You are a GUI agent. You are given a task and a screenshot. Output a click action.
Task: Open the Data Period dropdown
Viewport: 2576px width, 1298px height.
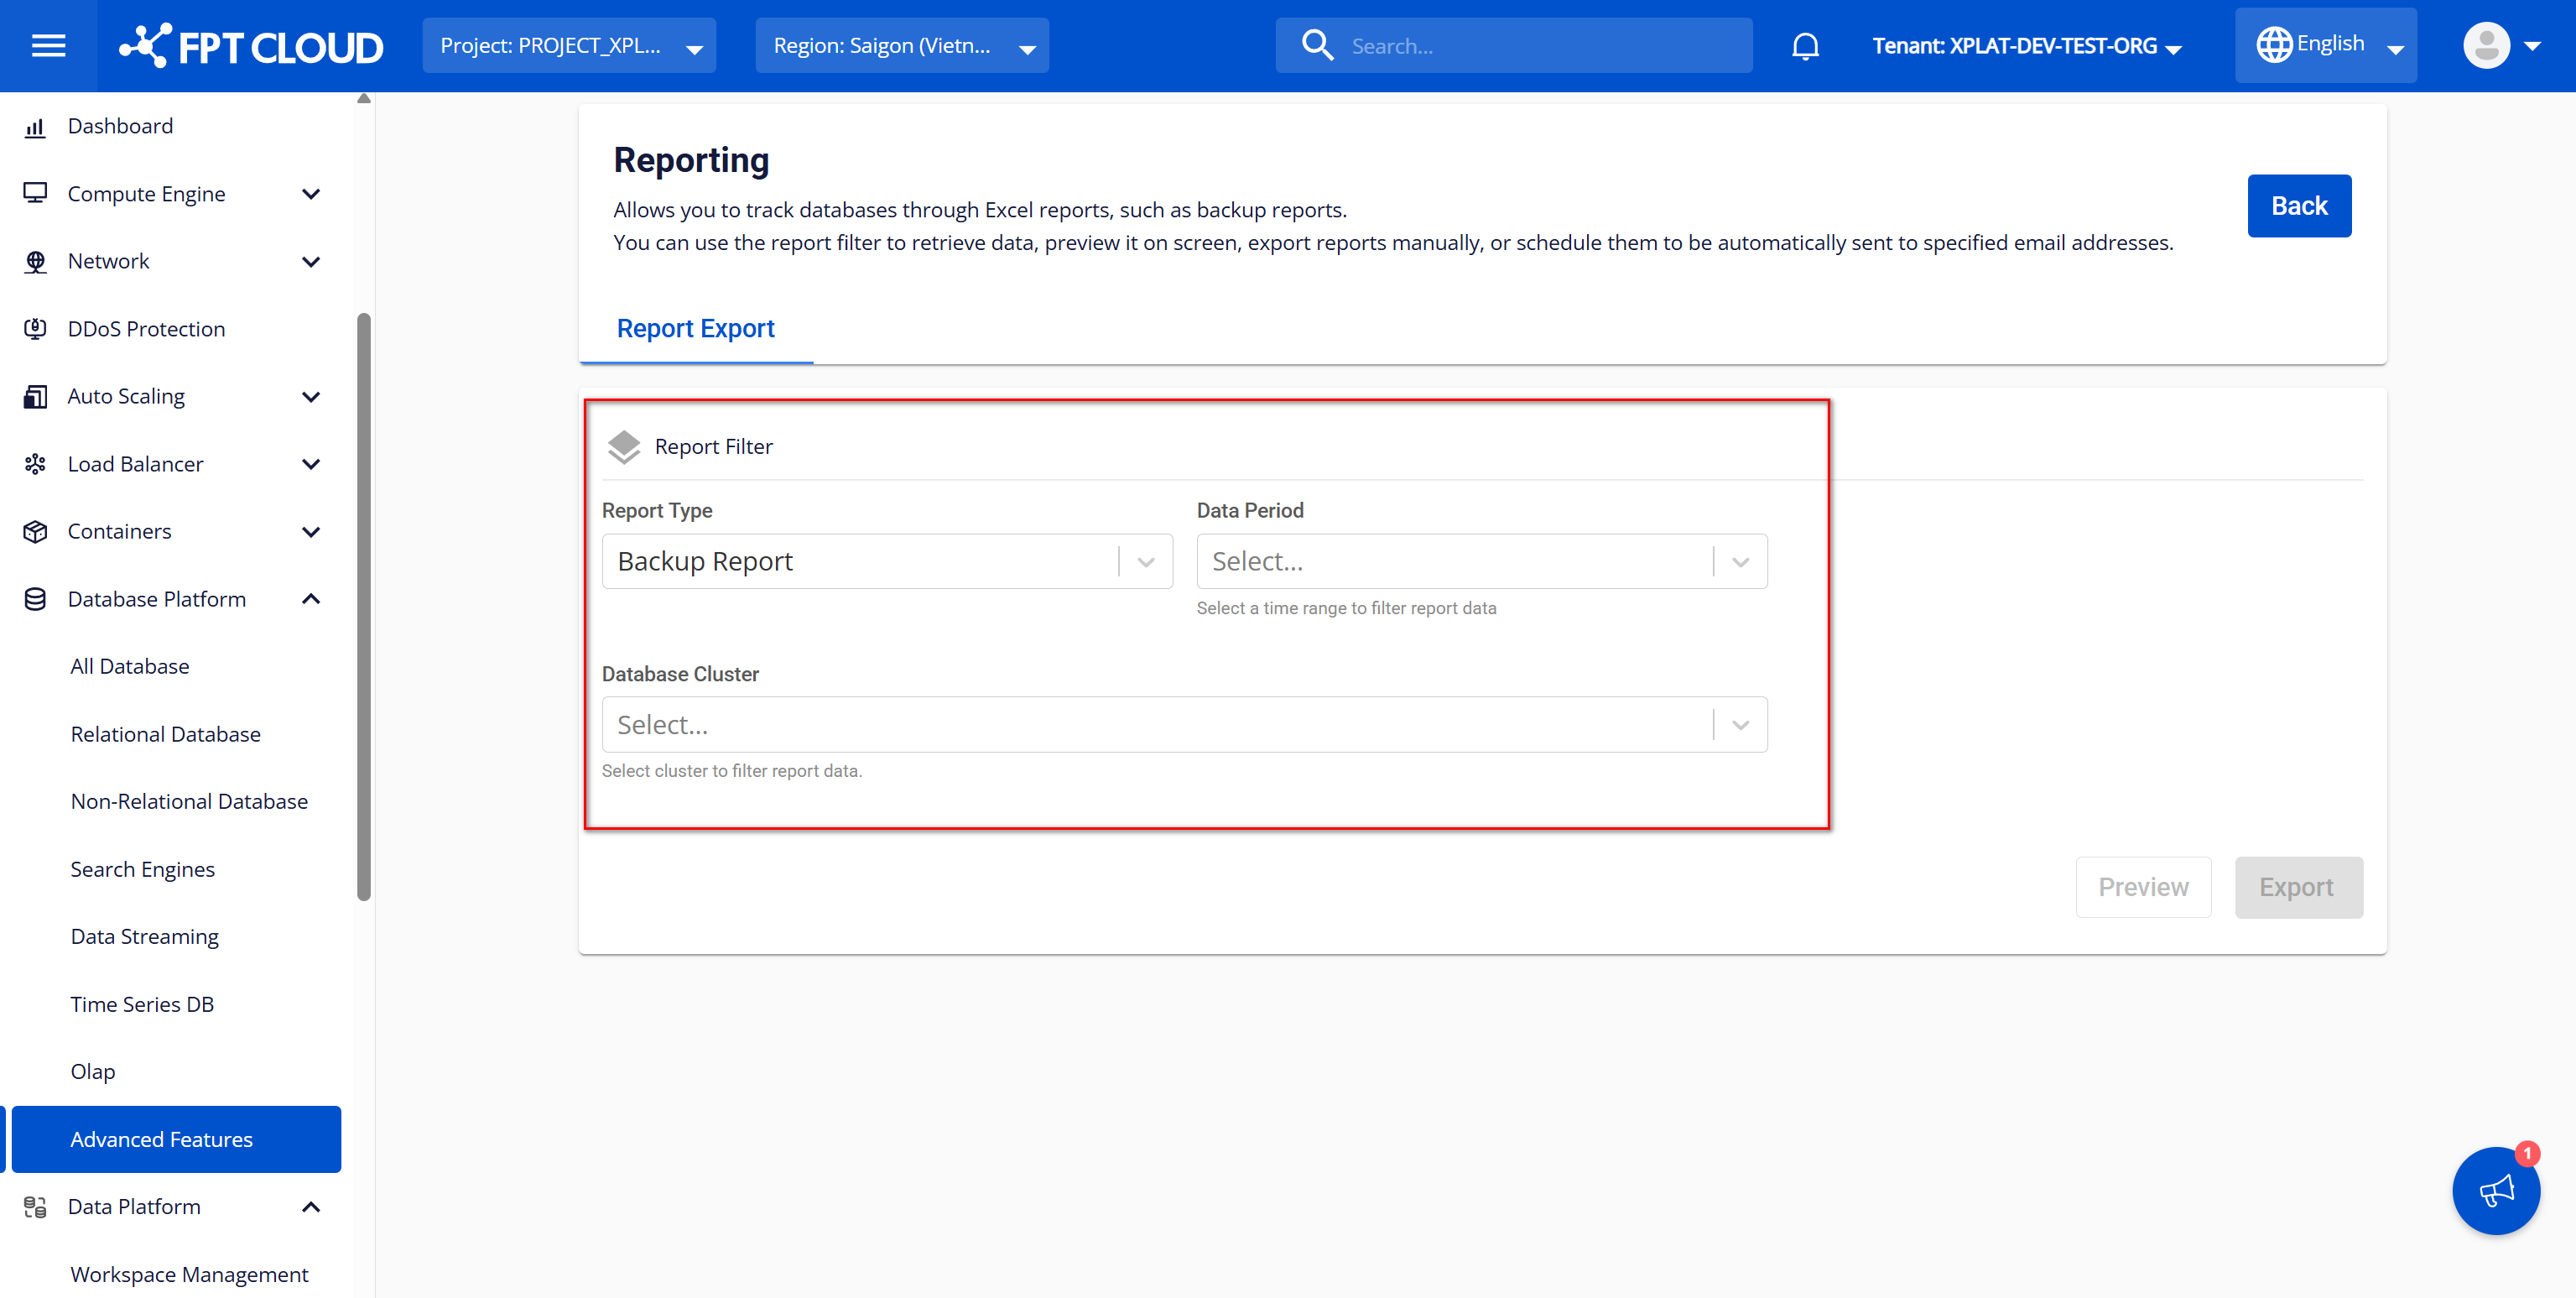pyautogui.click(x=1481, y=561)
